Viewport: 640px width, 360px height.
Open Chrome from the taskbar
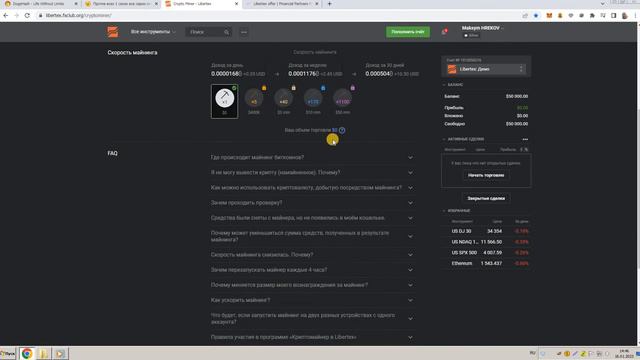click(x=27, y=353)
